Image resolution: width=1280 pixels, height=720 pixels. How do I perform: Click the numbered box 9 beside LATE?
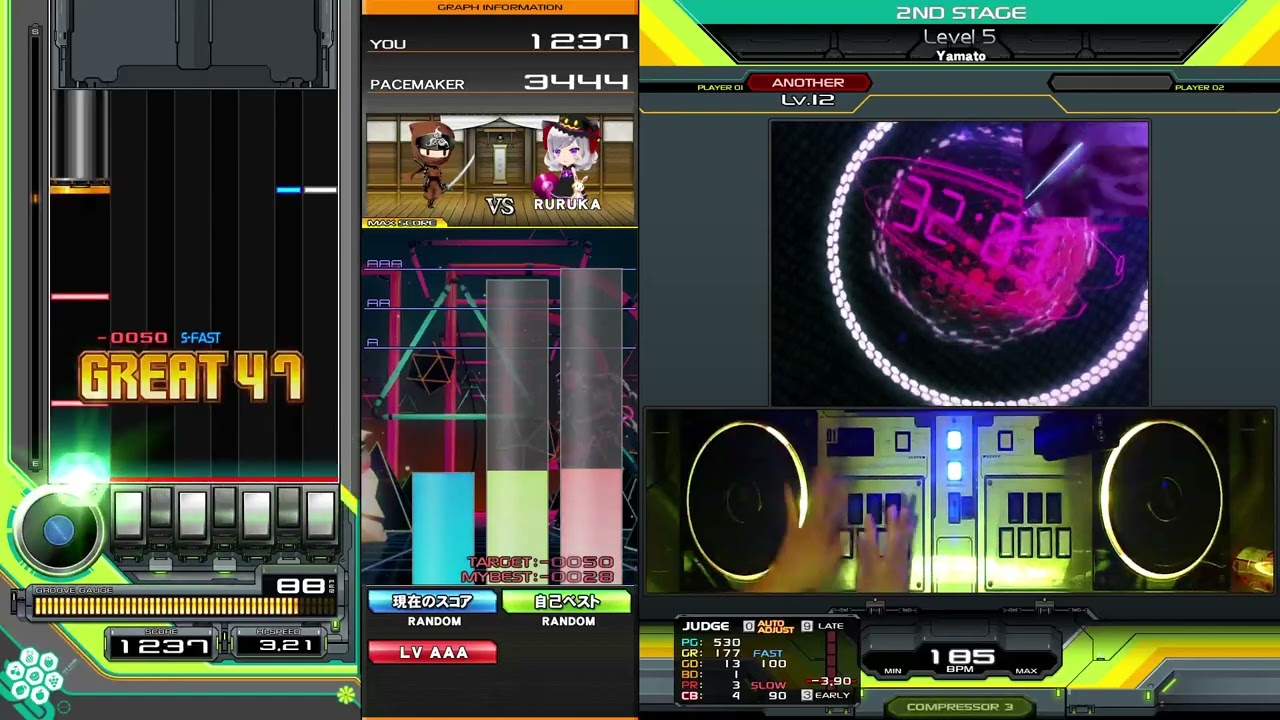807,626
